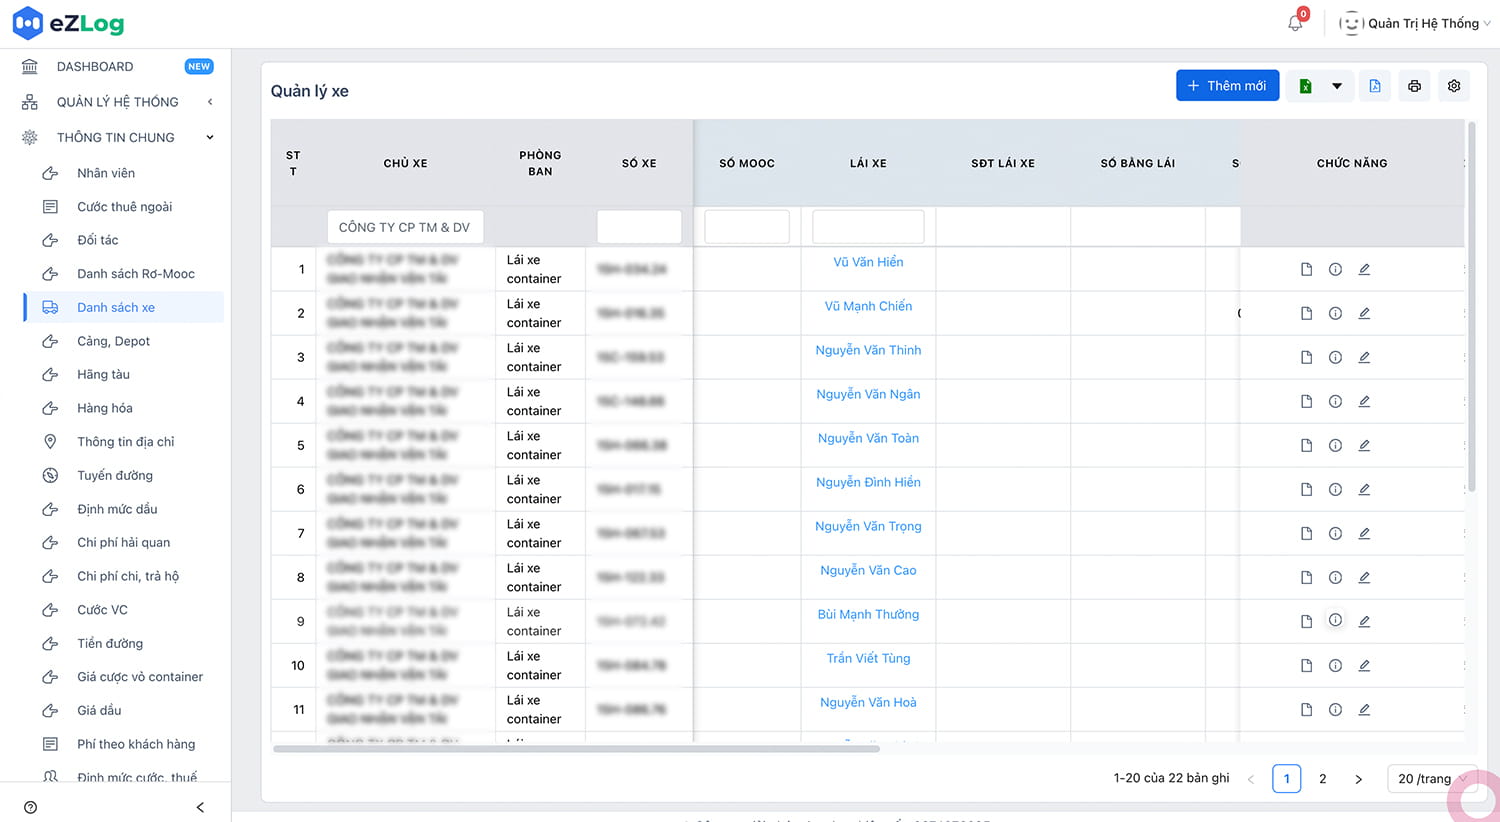Show info for Nguyễn Văn Thinh row
The image size is (1500, 822).
[1335, 357]
